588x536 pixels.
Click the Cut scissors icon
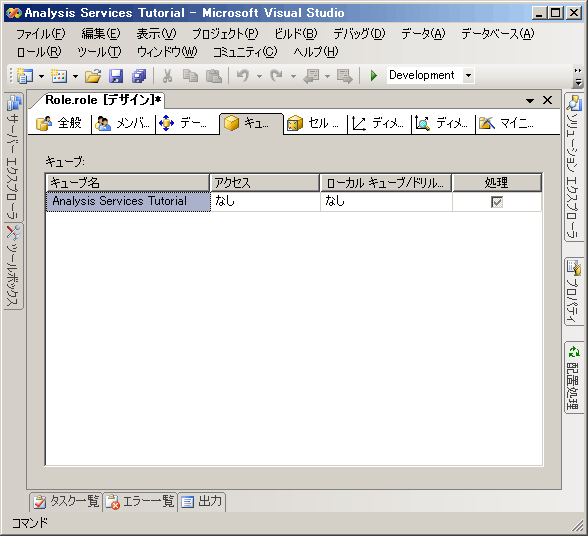tap(167, 76)
